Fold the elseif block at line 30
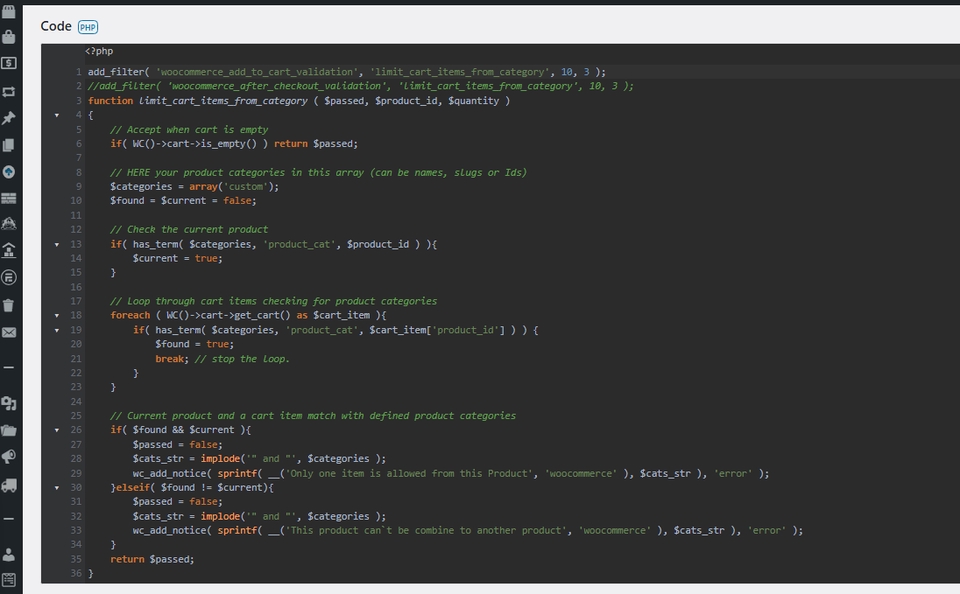960x594 pixels. coord(57,487)
